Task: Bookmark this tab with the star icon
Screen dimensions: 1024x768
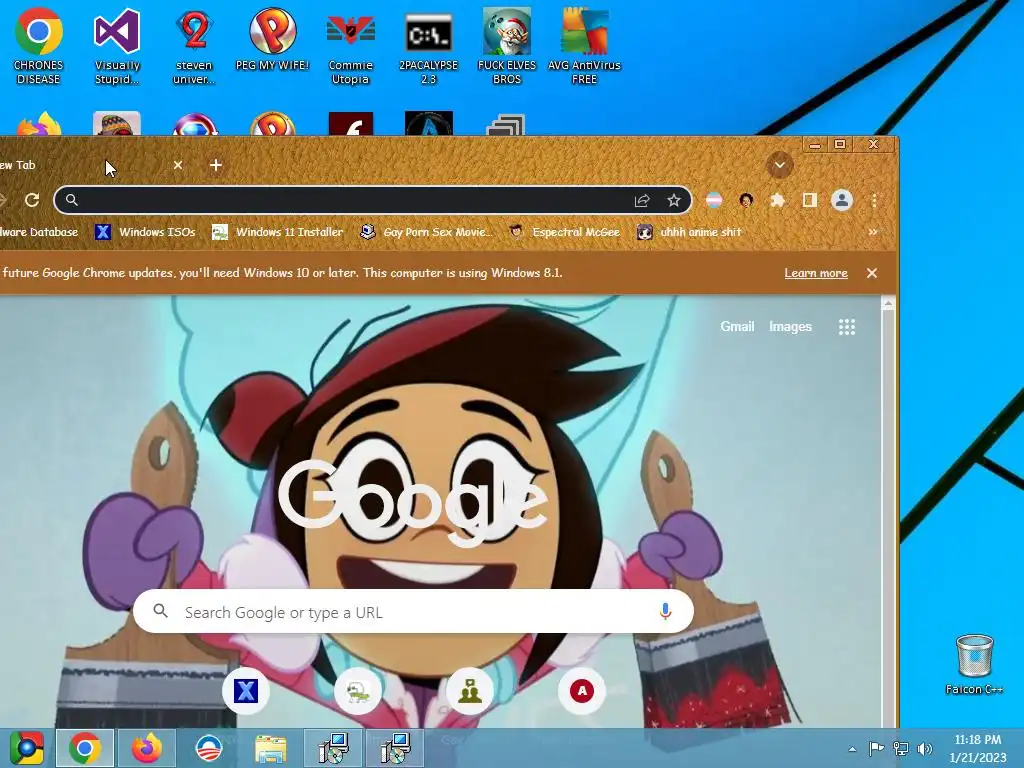Action: coord(674,200)
